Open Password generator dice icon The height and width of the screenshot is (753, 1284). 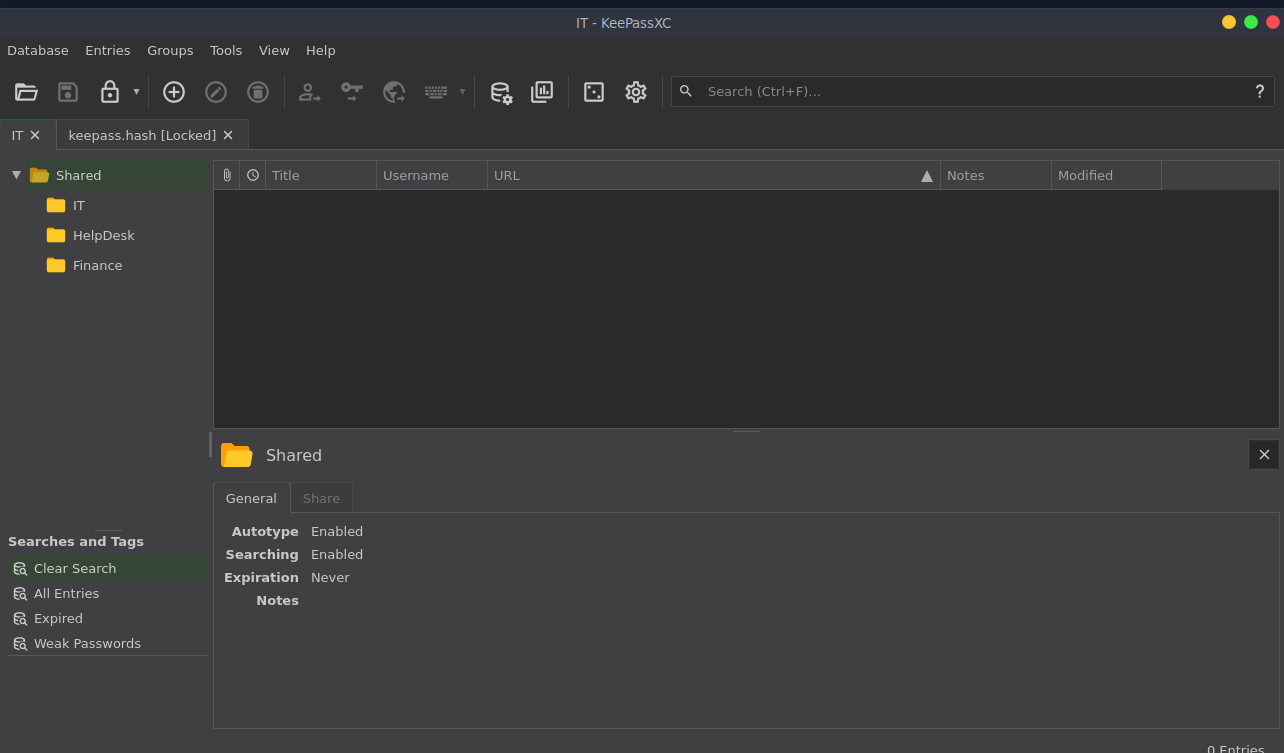pos(594,92)
